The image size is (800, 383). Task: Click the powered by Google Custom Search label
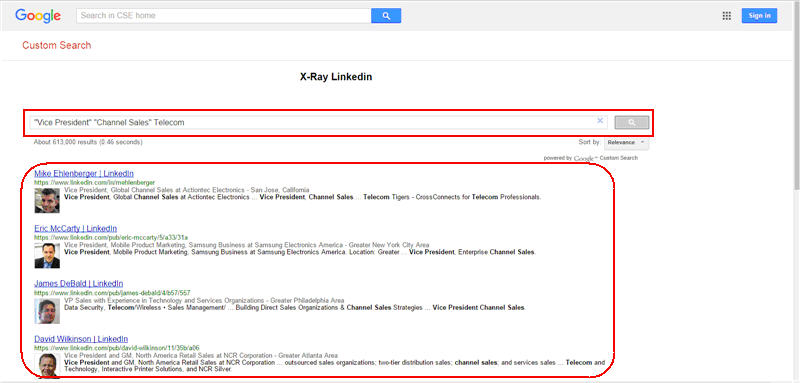(590, 158)
